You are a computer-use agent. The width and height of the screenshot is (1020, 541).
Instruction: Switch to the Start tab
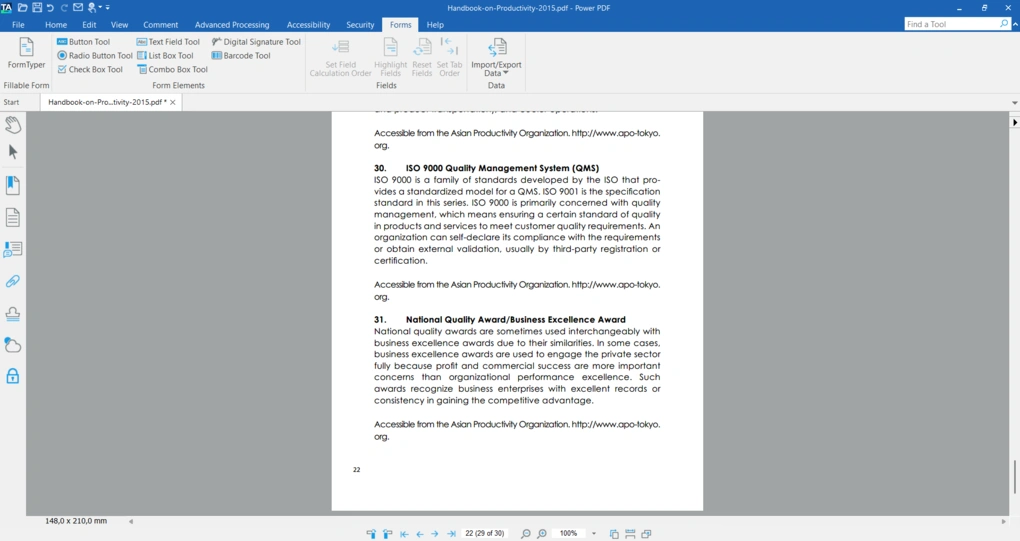tap(11, 102)
